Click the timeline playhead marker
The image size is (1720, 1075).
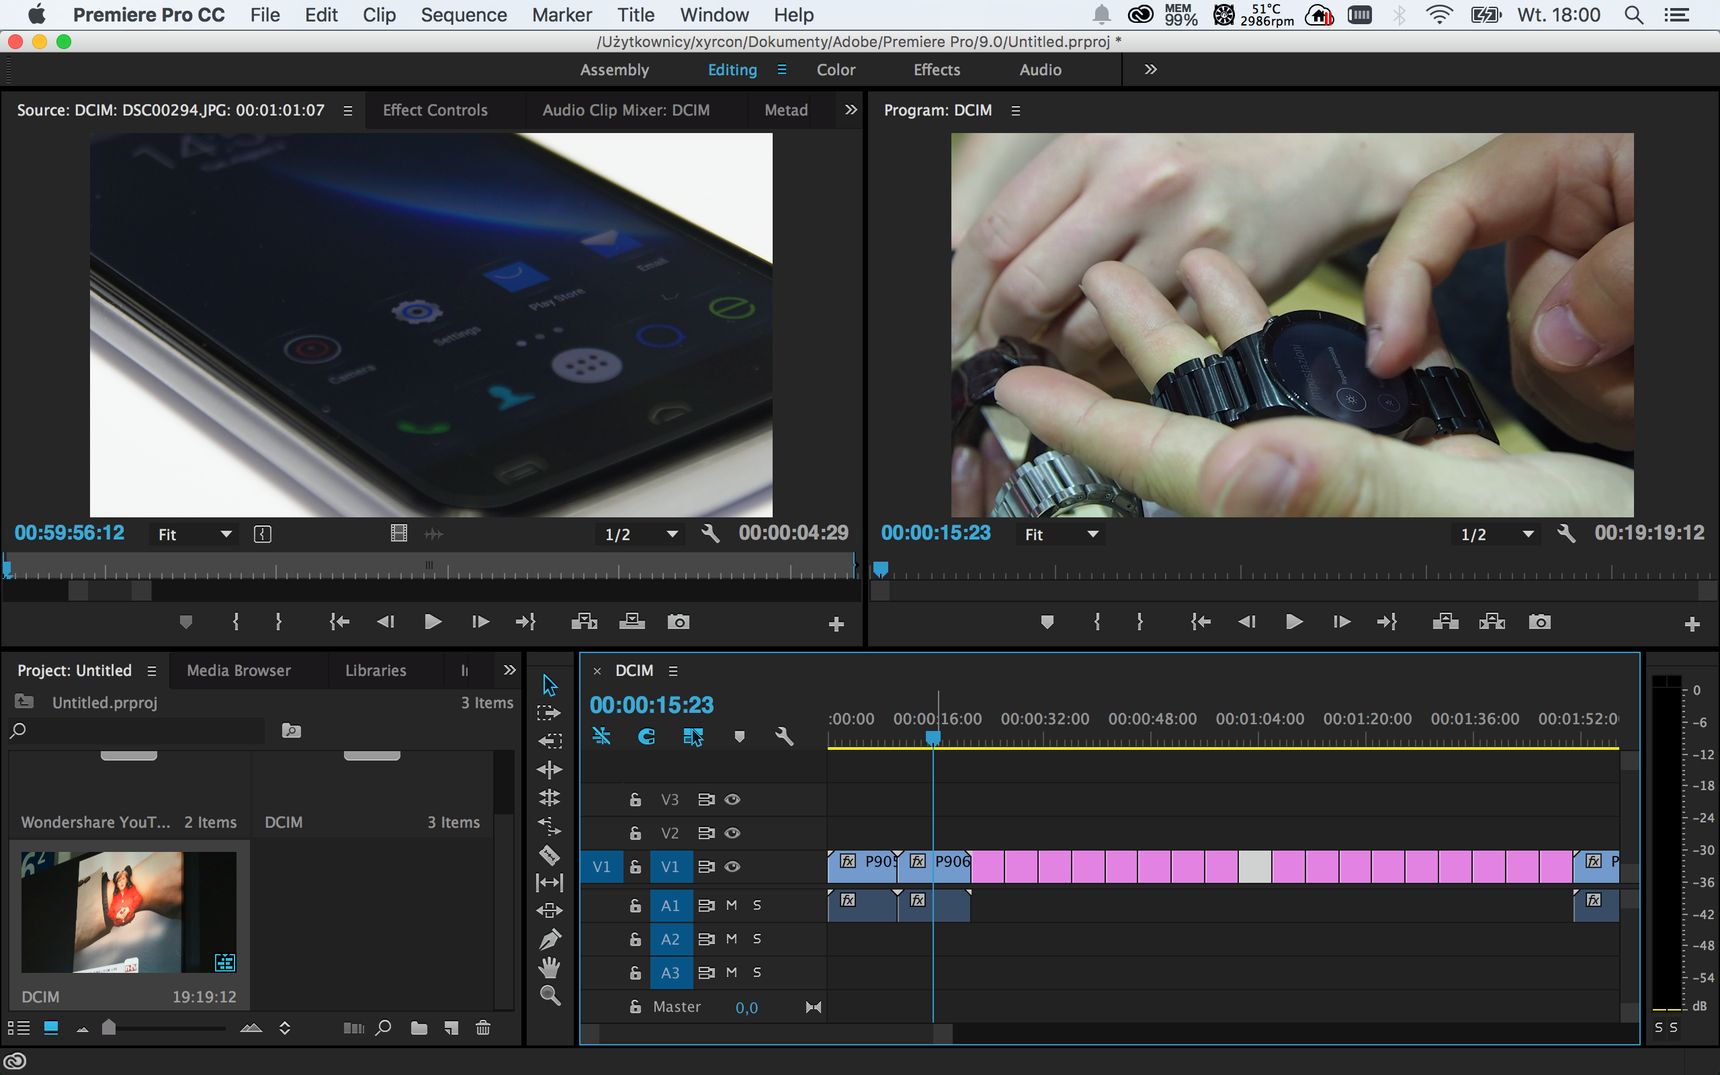tap(933, 737)
